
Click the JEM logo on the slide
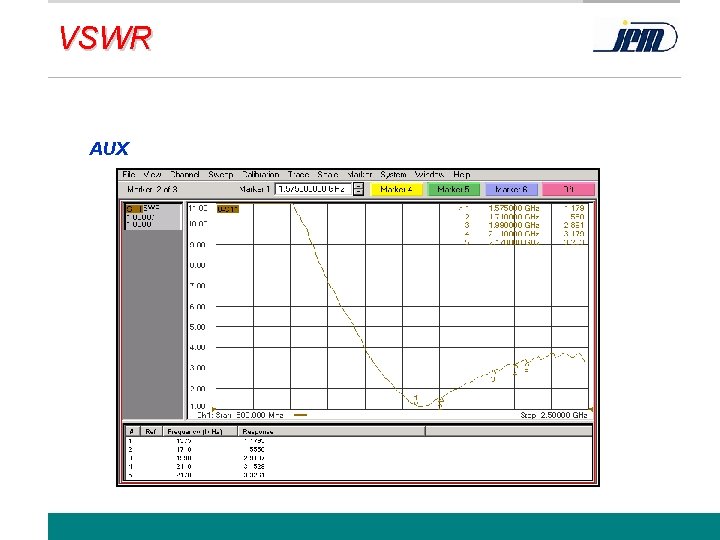(636, 37)
